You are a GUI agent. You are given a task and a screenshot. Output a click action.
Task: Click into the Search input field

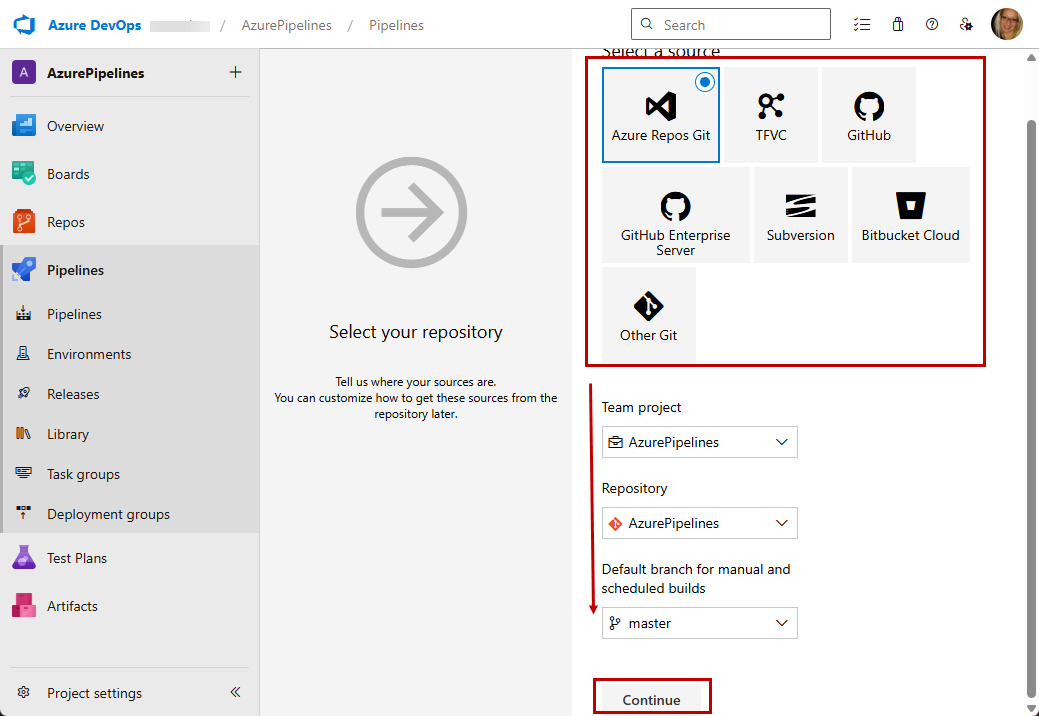click(x=730, y=25)
